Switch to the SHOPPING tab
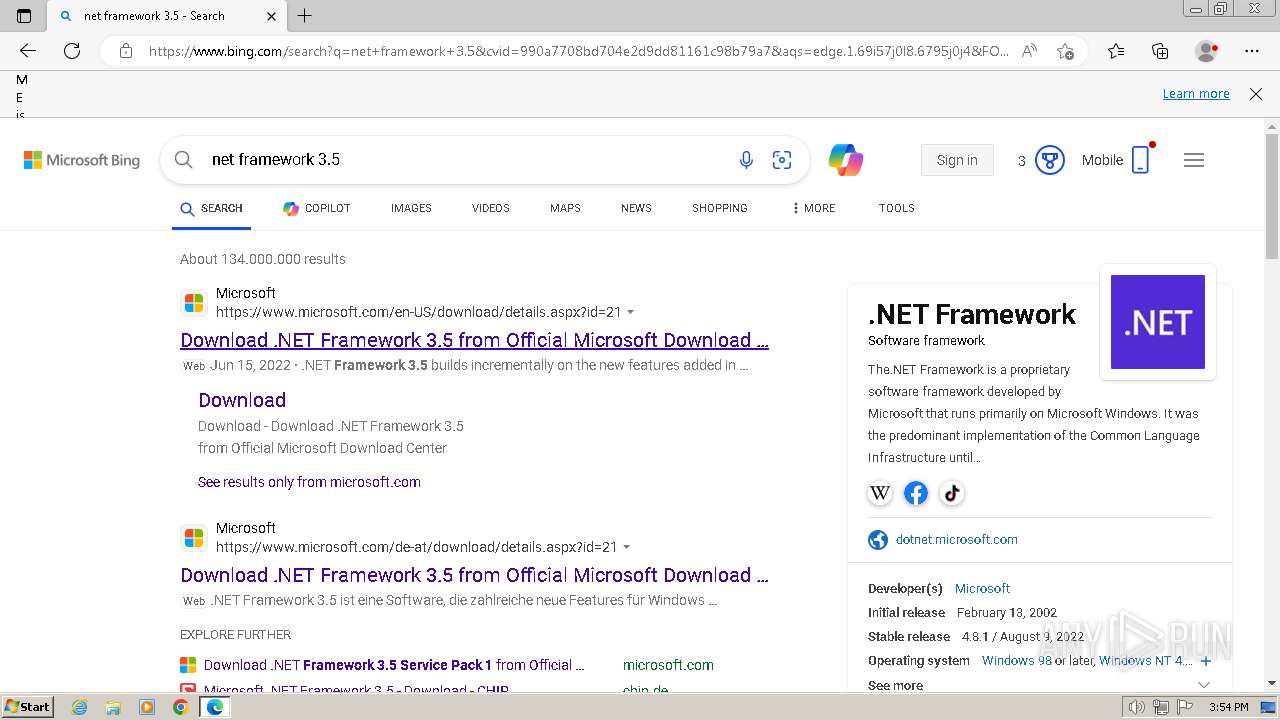 720,208
